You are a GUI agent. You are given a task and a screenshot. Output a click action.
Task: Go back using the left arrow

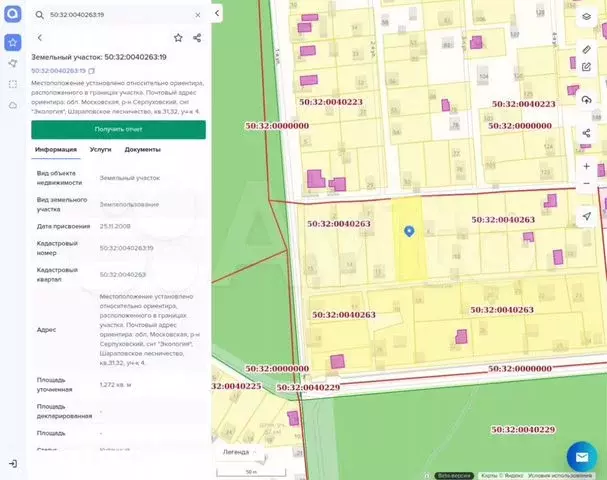[x=40, y=38]
